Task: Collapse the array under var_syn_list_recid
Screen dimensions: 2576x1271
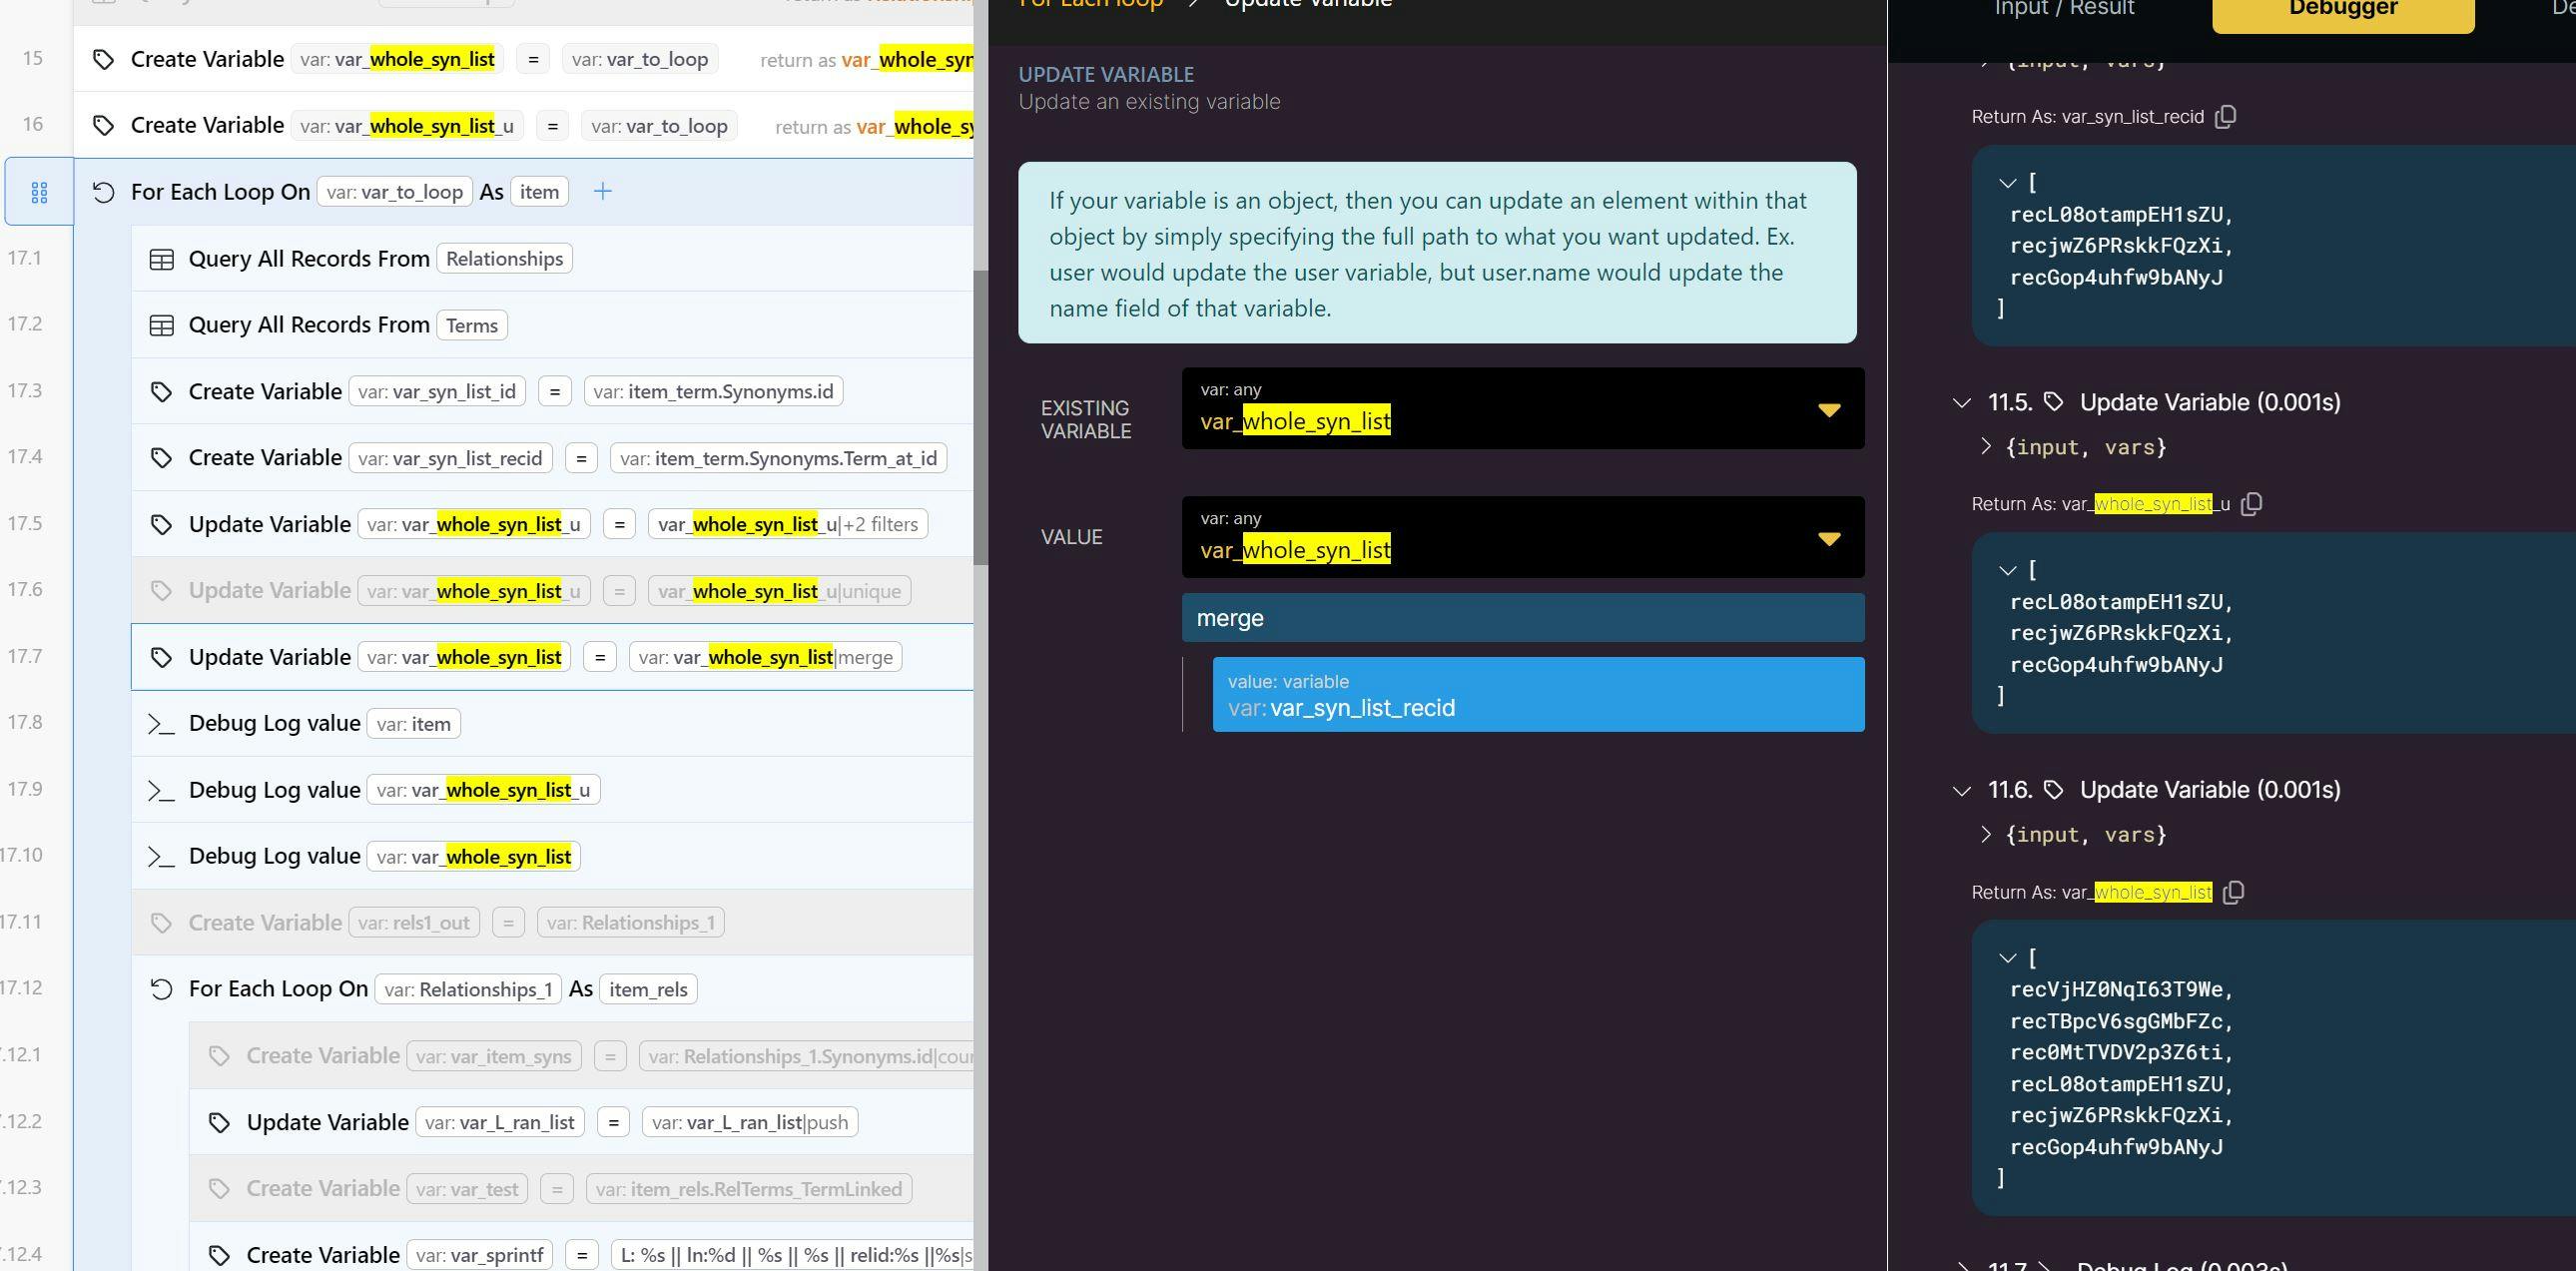Action: pos(2006,183)
